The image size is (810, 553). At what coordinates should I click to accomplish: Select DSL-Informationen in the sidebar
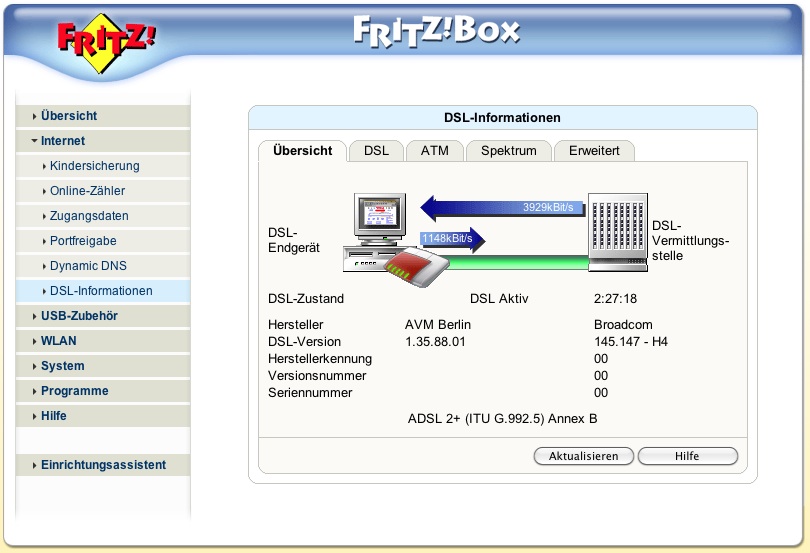(103, 291)
